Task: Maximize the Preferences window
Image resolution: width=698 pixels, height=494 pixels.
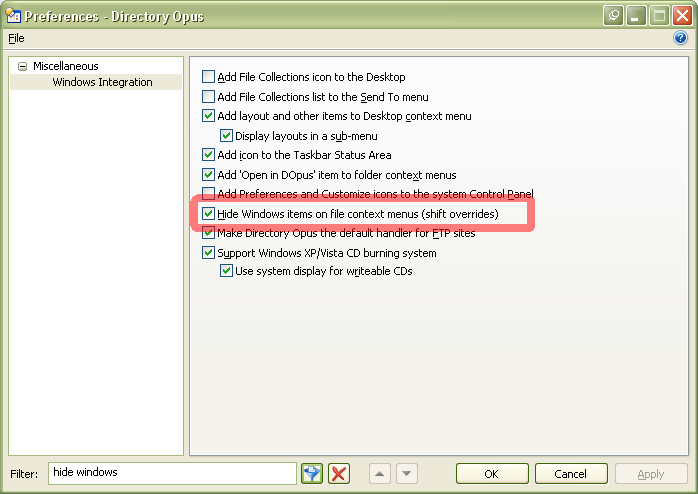Action: point(659,16)
